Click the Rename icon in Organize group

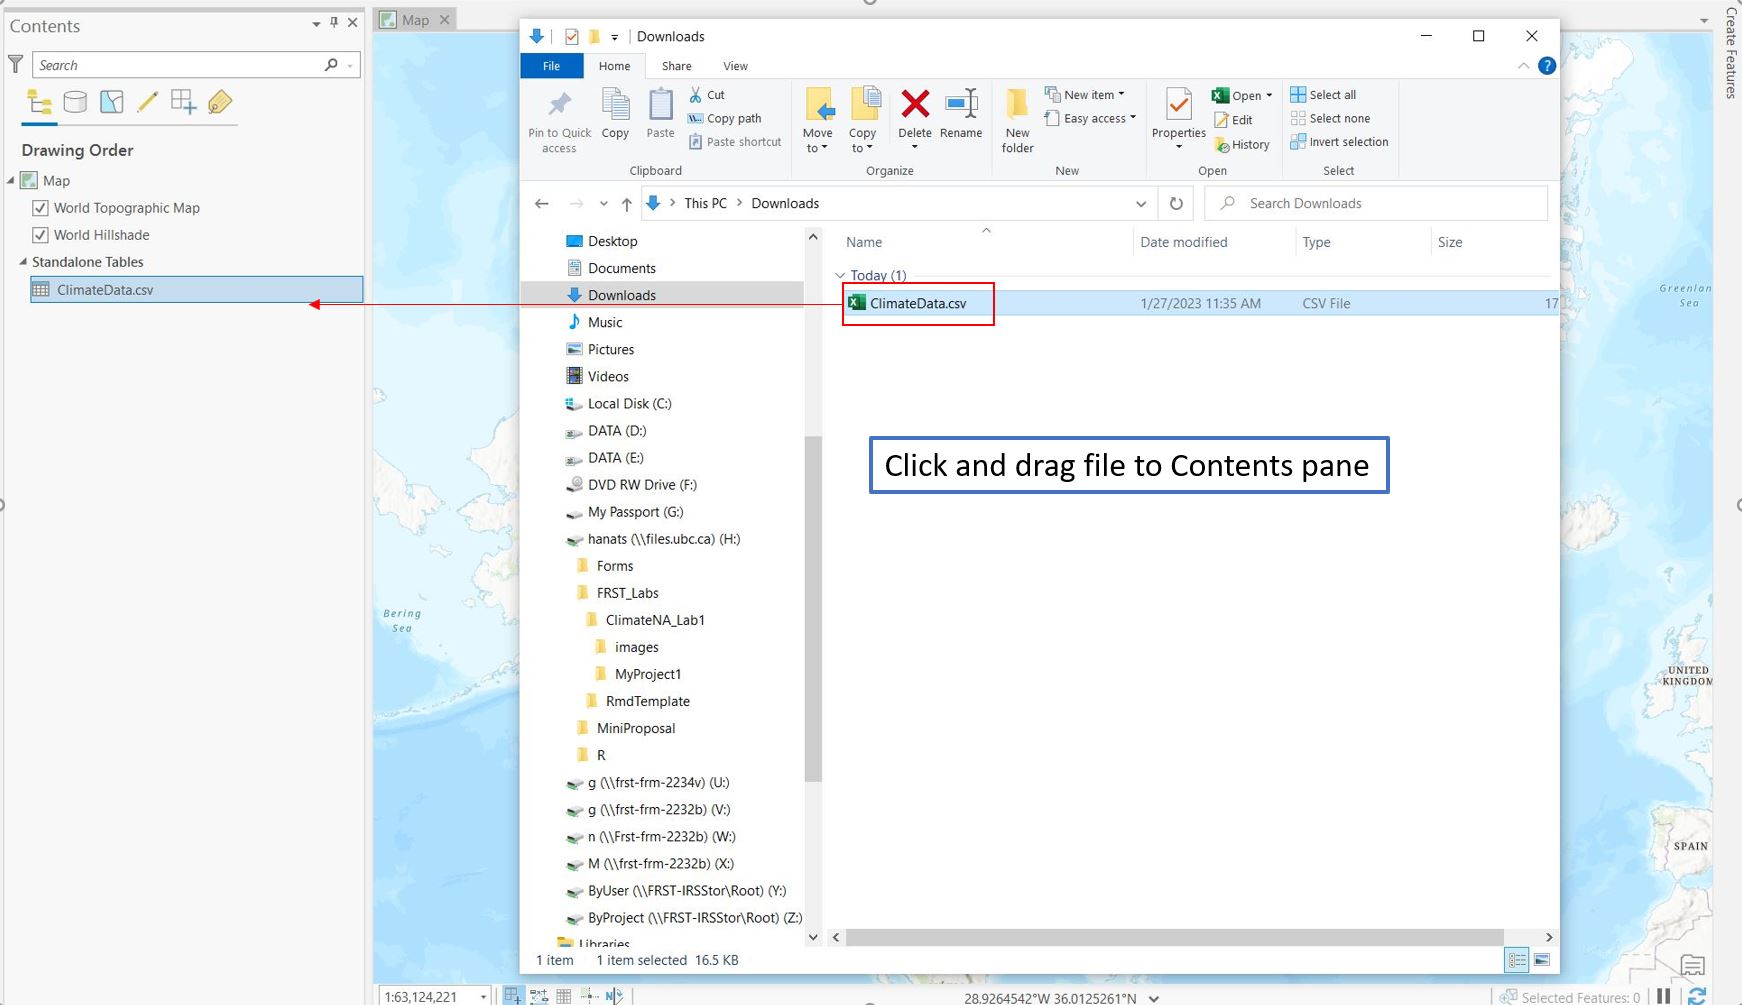(960, 105)
